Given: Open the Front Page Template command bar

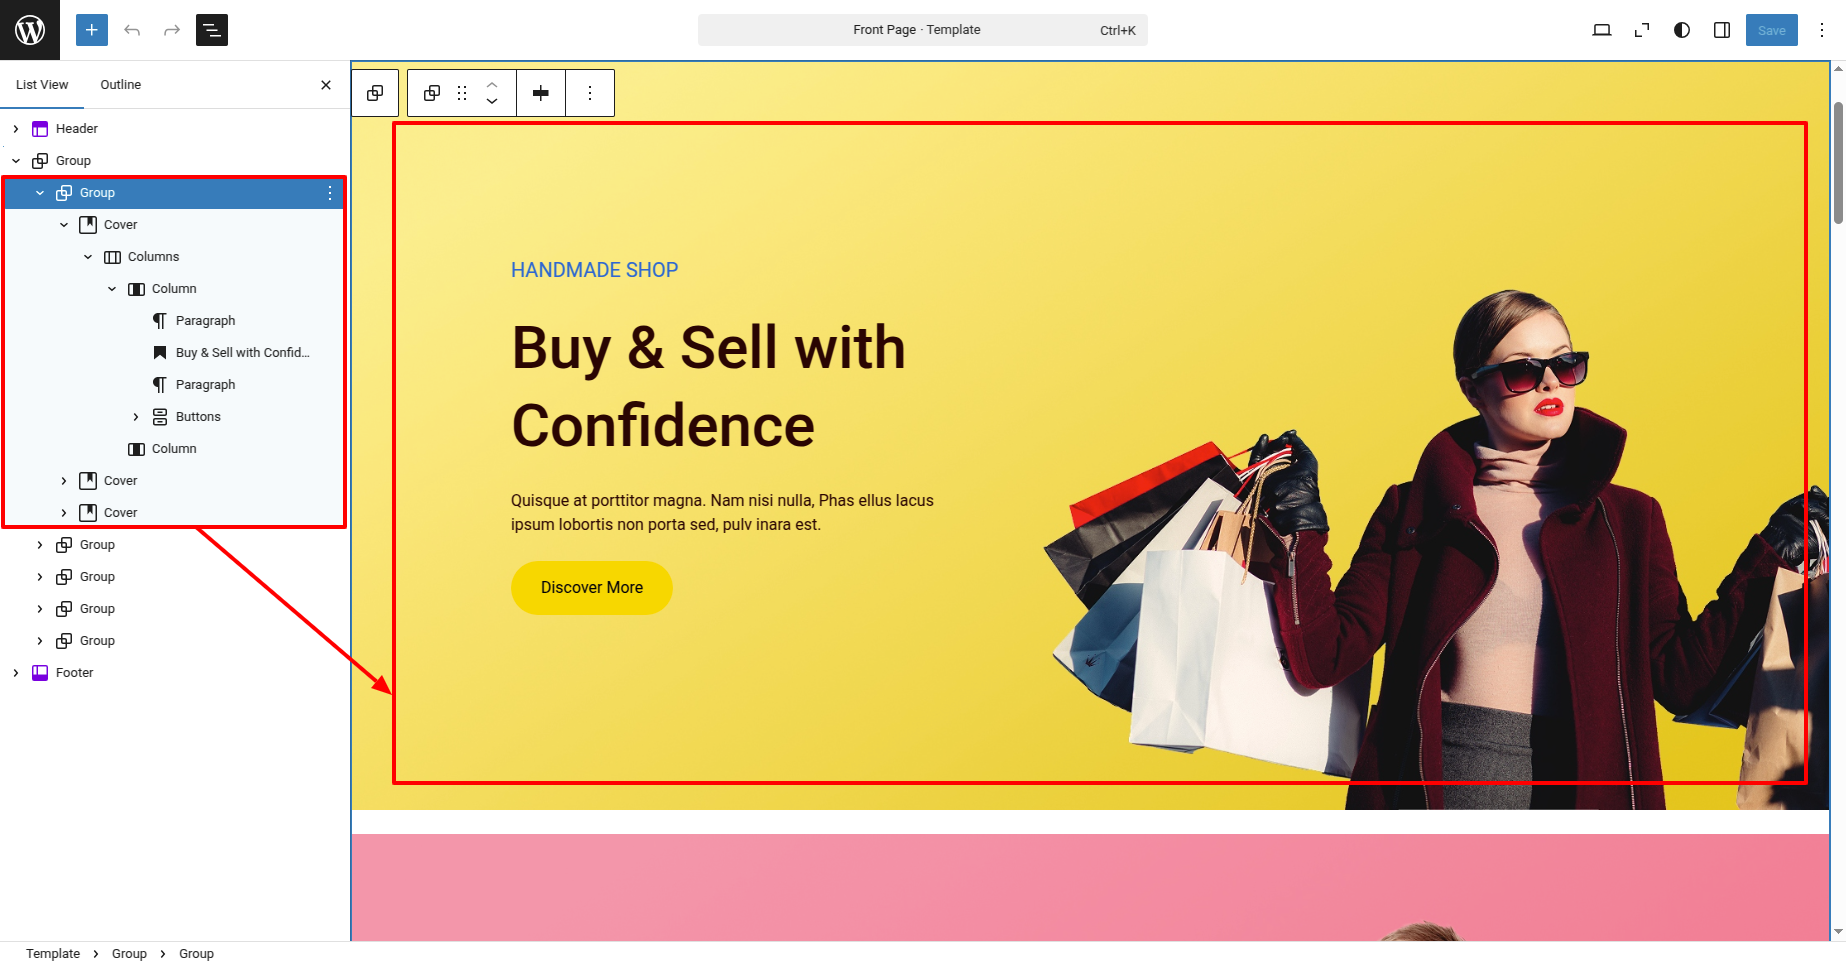Looking at the screenshot, I should click(922, 30).
